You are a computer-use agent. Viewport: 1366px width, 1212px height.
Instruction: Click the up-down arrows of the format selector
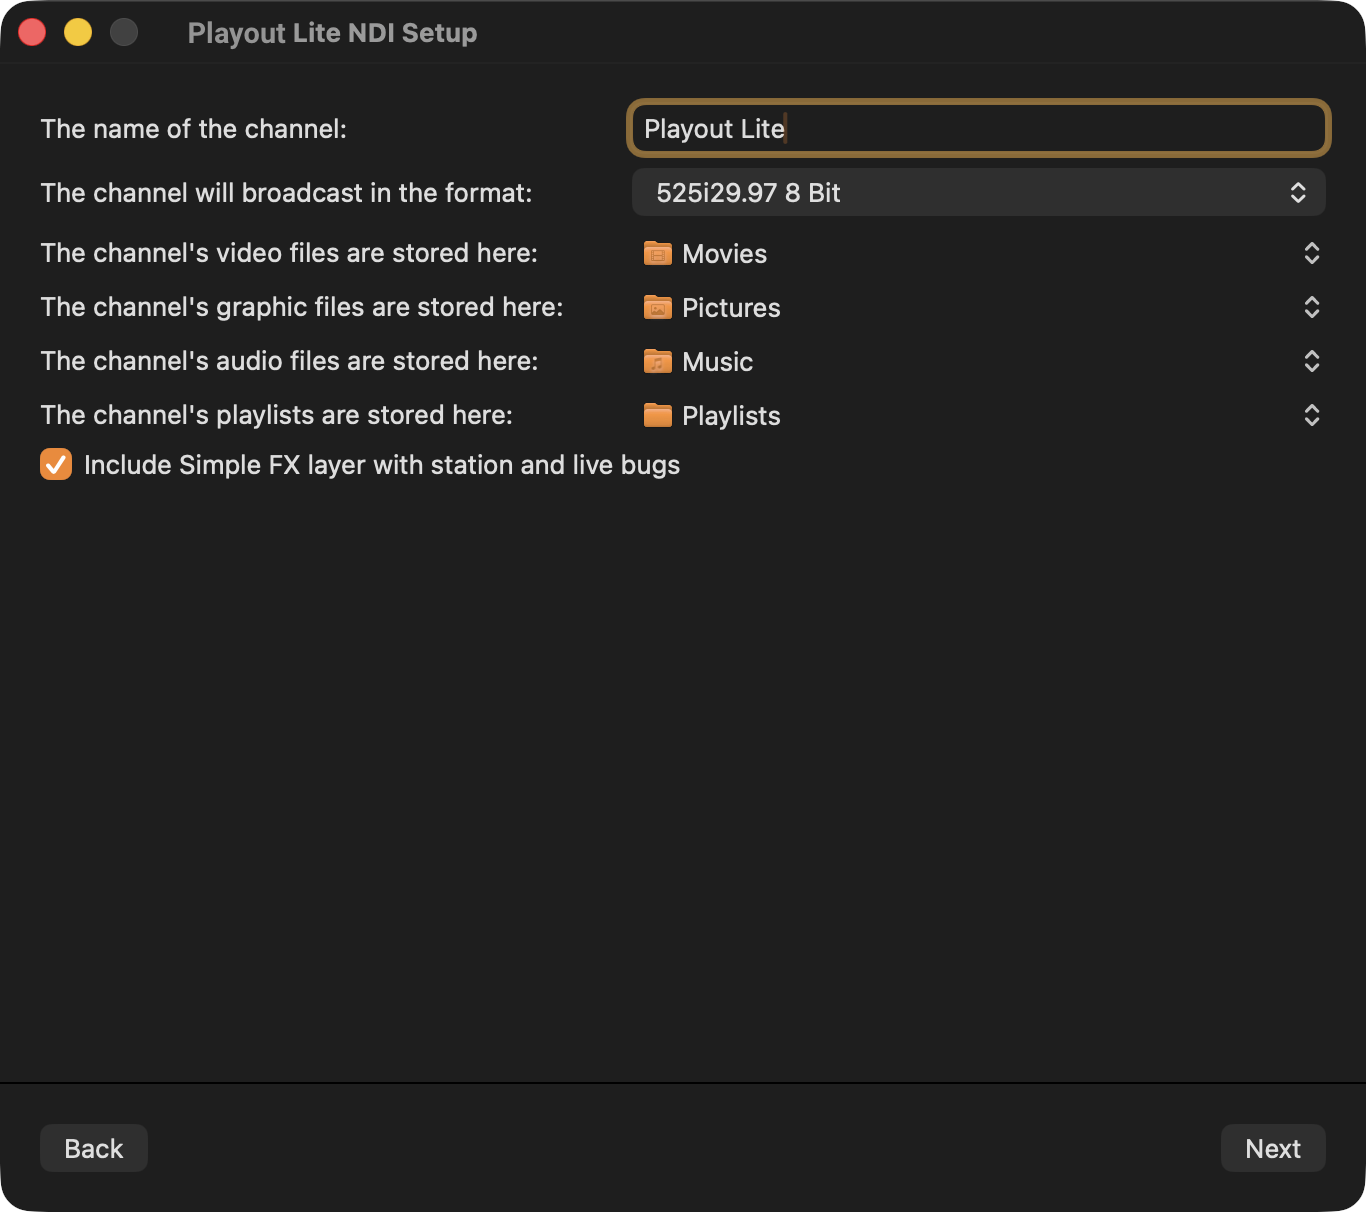click(x=1298, y=192)
